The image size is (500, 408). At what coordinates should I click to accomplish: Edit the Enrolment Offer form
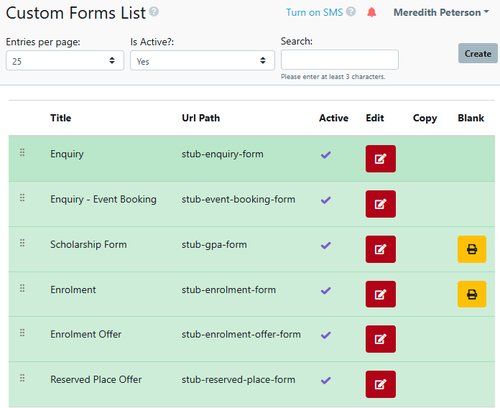click(x=381, y=339)
